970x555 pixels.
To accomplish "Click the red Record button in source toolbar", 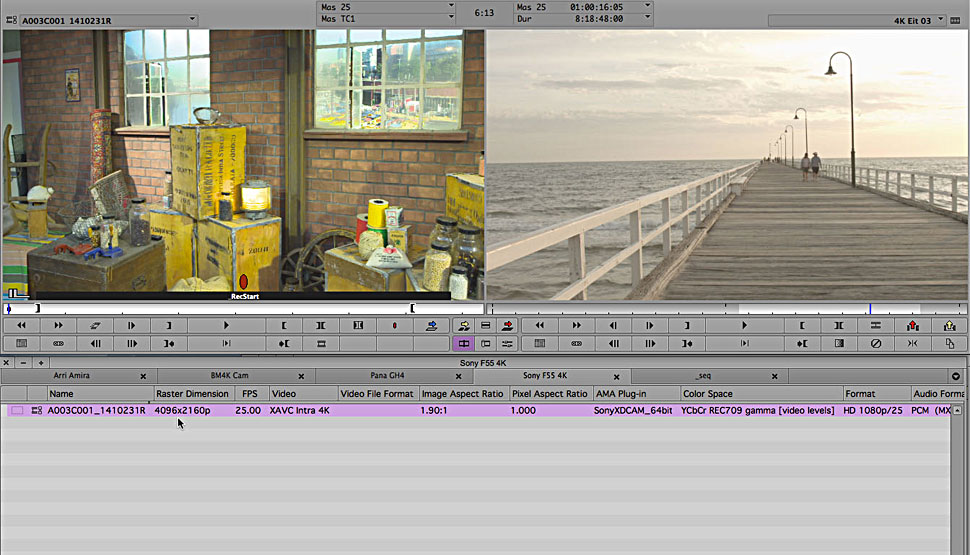I will [x=394, y=326].
